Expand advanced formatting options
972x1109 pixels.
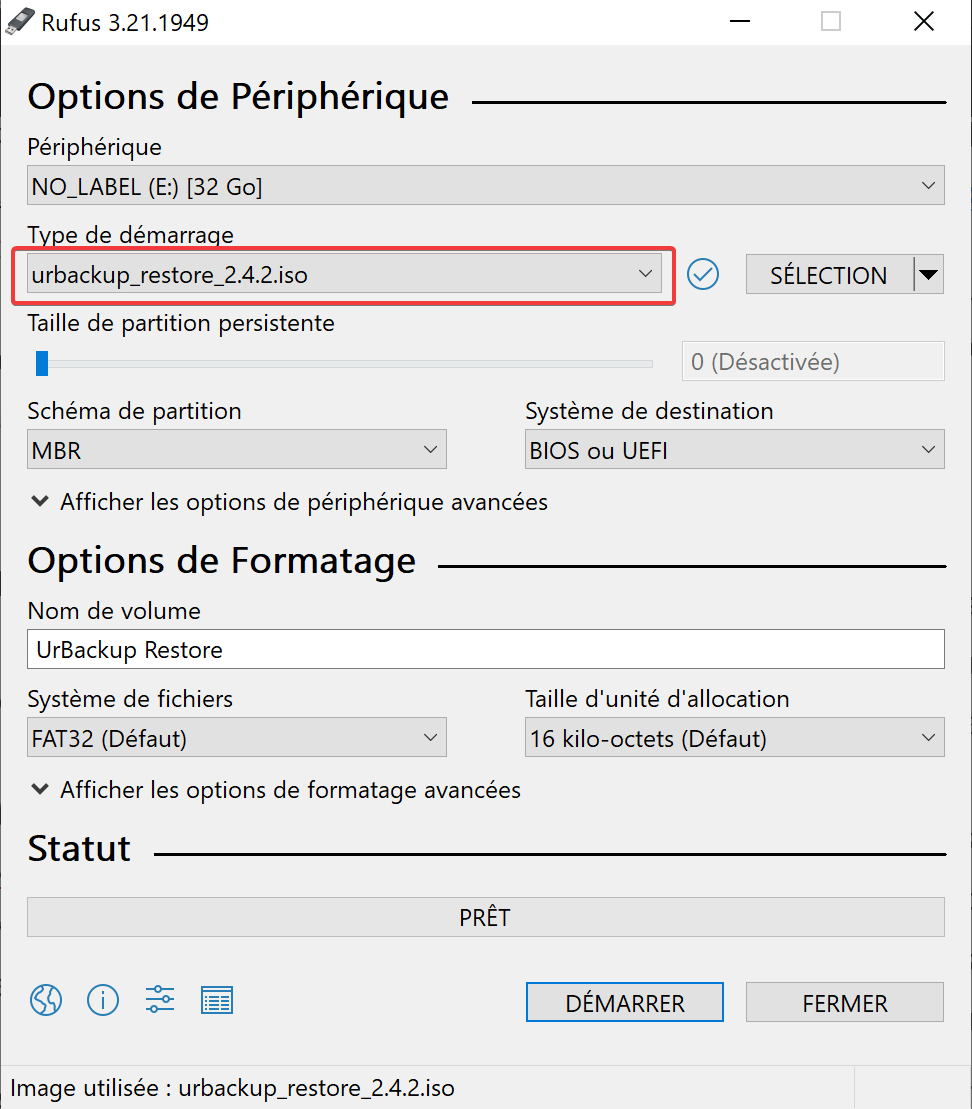(277, 790)
